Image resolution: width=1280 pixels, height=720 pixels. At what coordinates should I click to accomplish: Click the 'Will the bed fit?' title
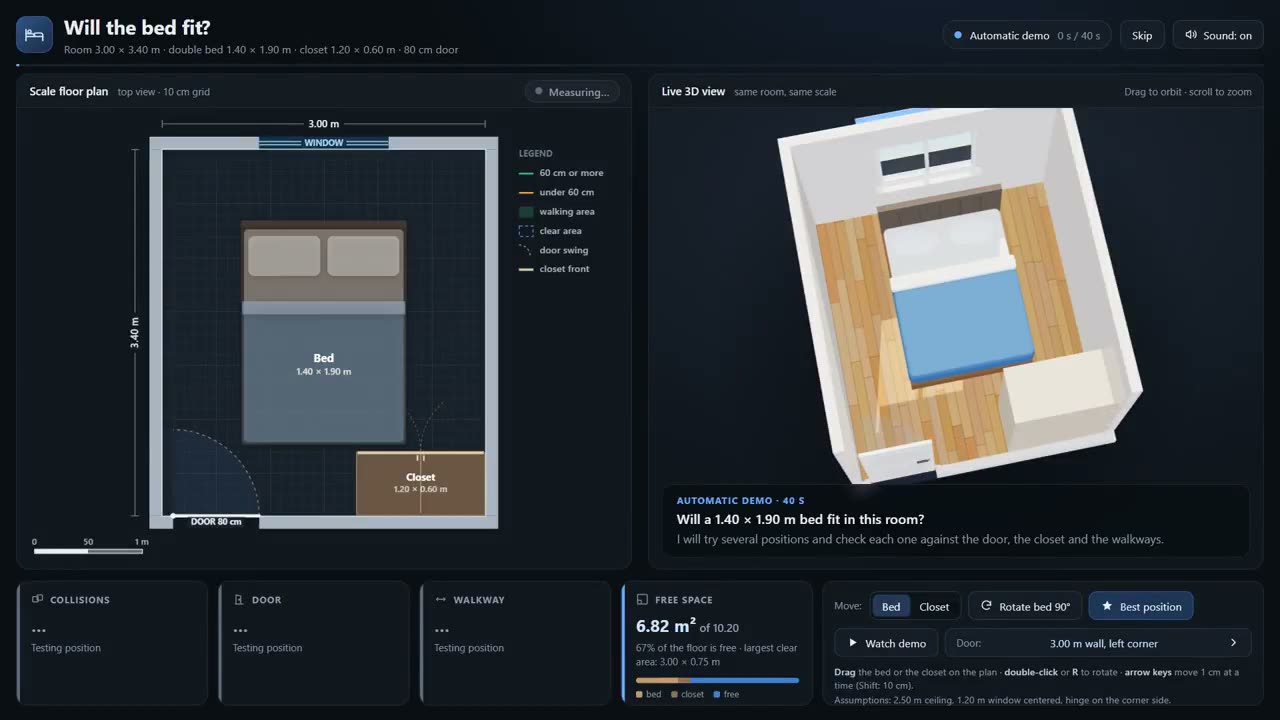pyautogui.click(x=137, y=27)
